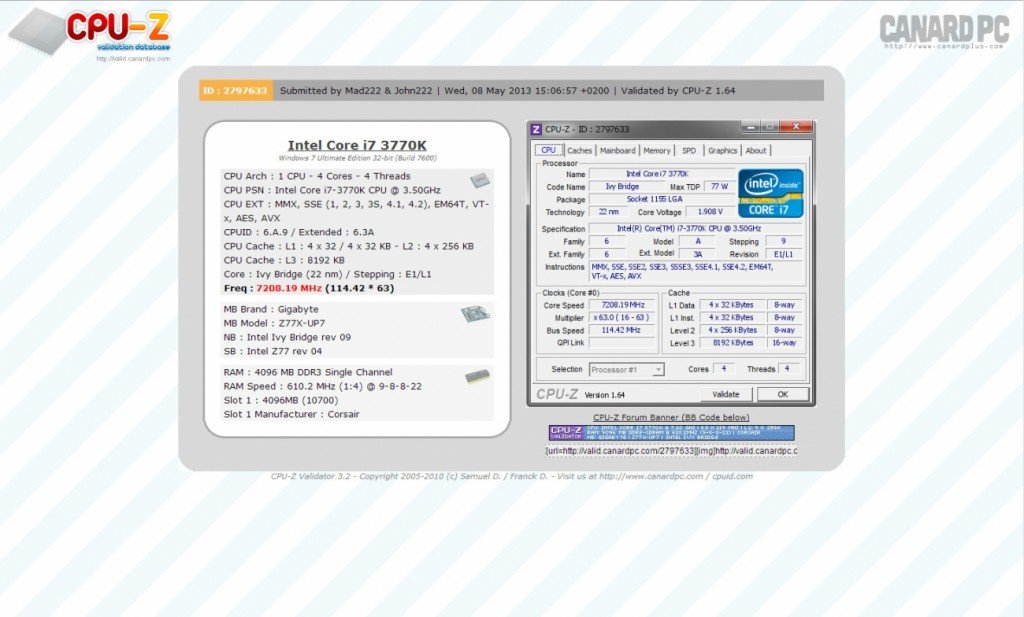Switch to the Caches tab

[x=580, y=151]
